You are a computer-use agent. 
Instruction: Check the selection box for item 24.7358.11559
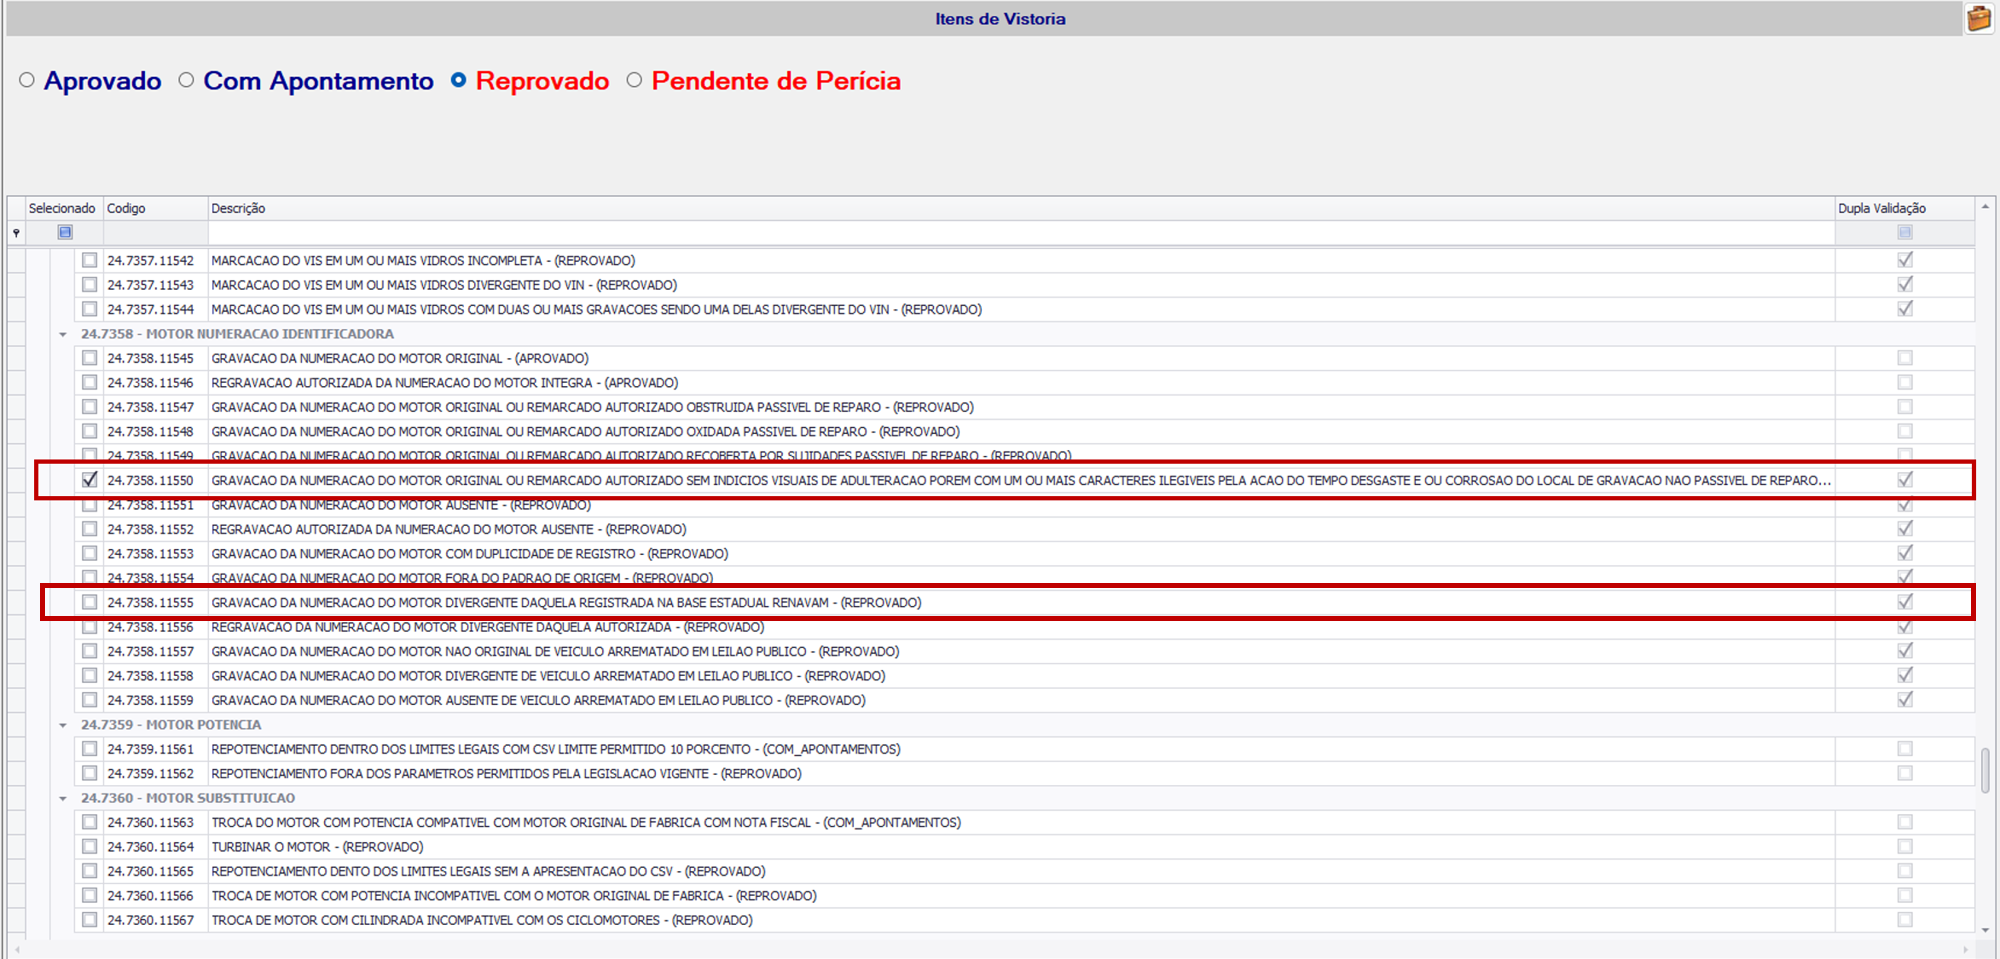click(90, 700)
